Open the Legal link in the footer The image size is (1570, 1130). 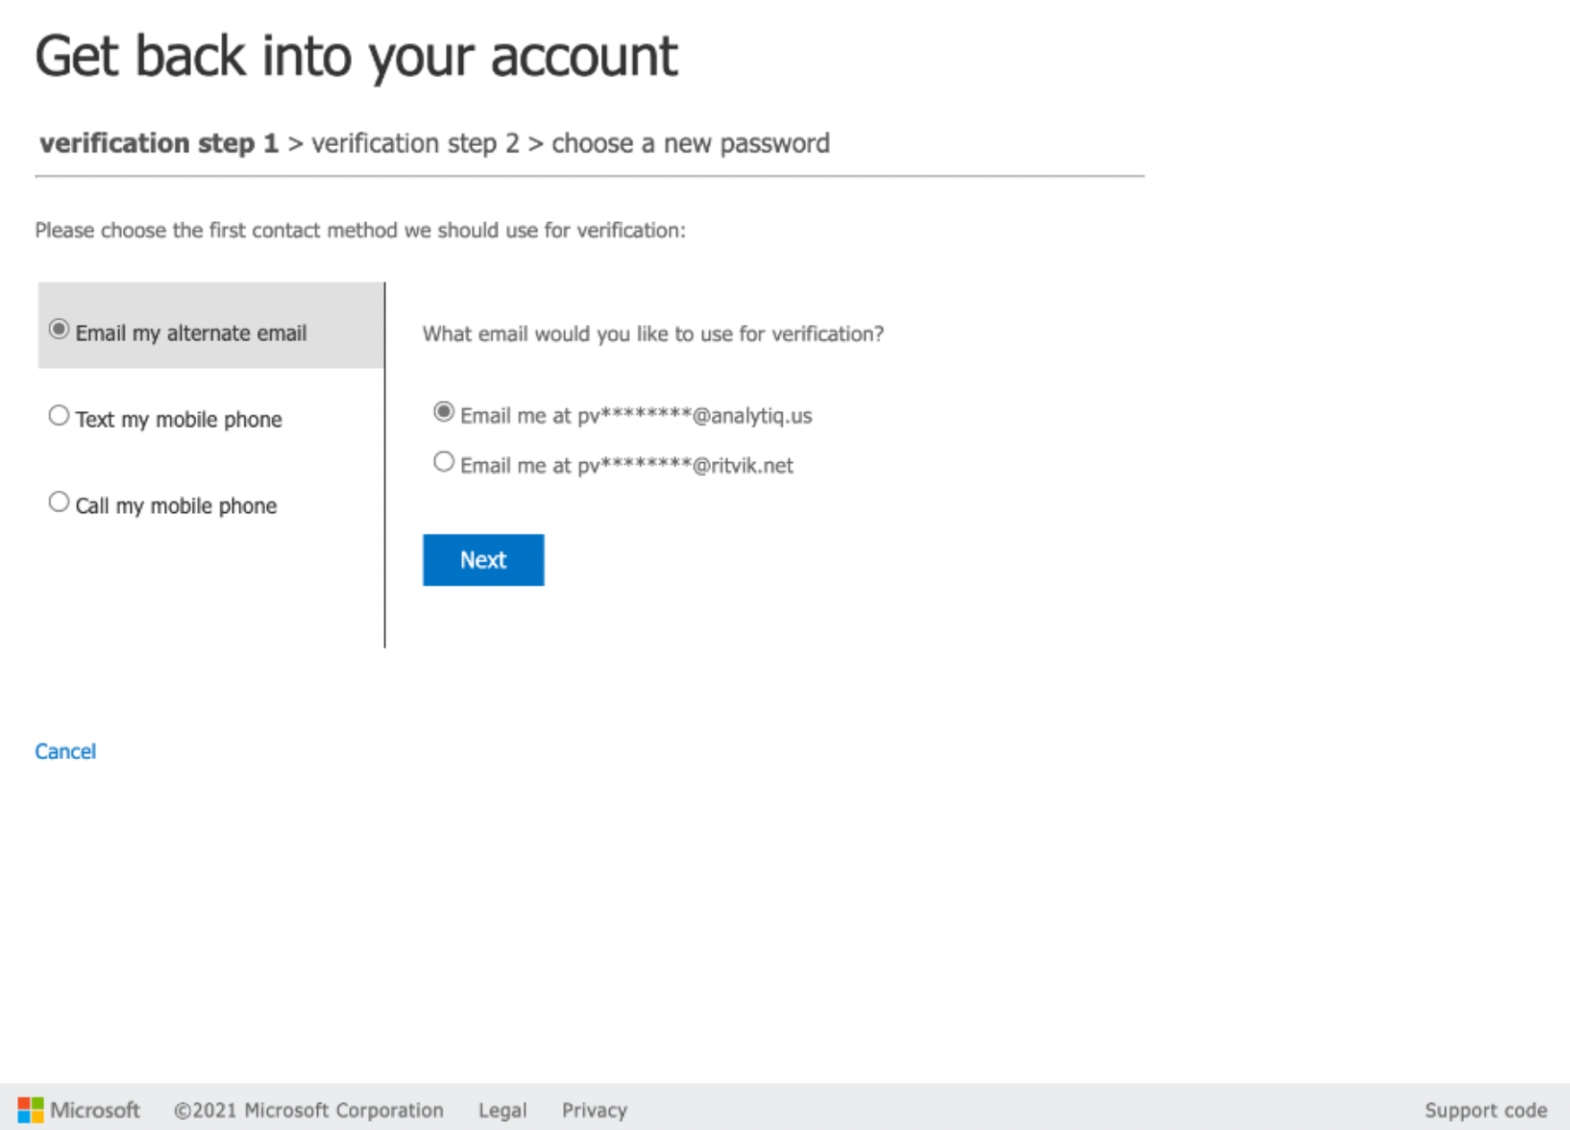[x=502, y=1110]
